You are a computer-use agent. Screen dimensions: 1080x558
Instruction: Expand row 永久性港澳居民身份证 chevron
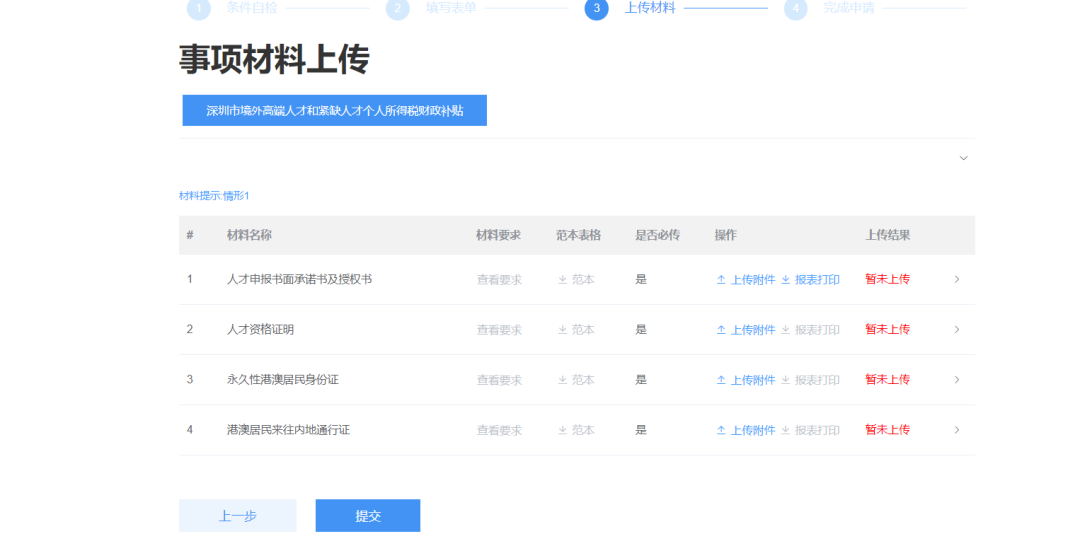tap(957, 380)
